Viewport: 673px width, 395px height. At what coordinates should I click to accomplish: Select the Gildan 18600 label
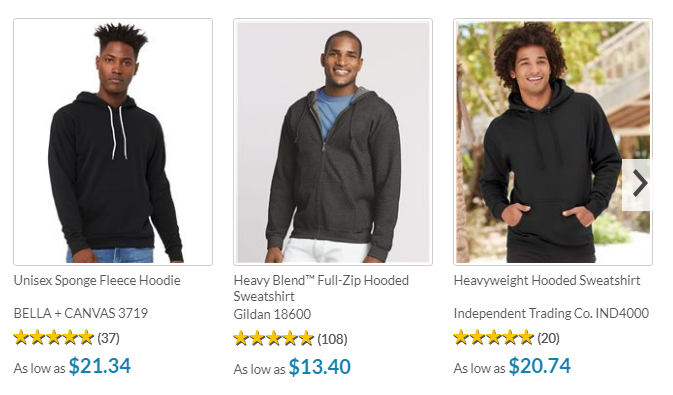tap(272, 314)
